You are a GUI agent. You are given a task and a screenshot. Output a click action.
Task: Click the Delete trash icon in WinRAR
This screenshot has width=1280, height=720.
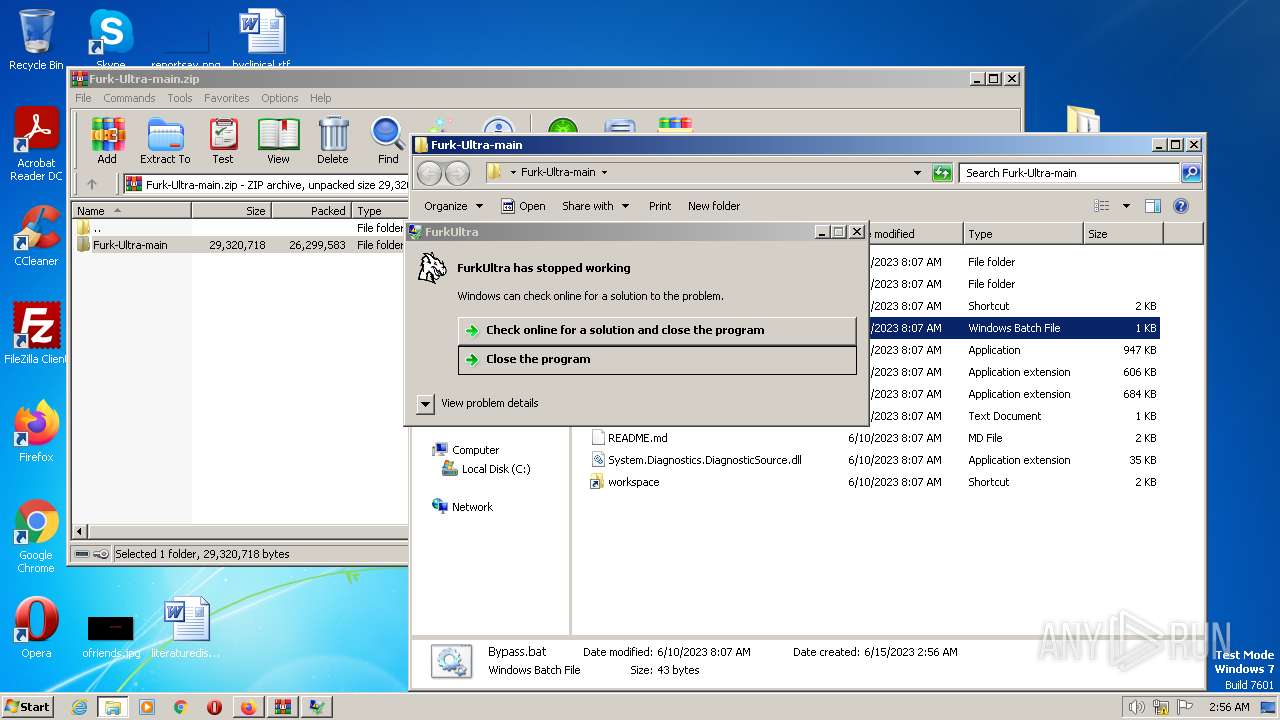point(333,140)
